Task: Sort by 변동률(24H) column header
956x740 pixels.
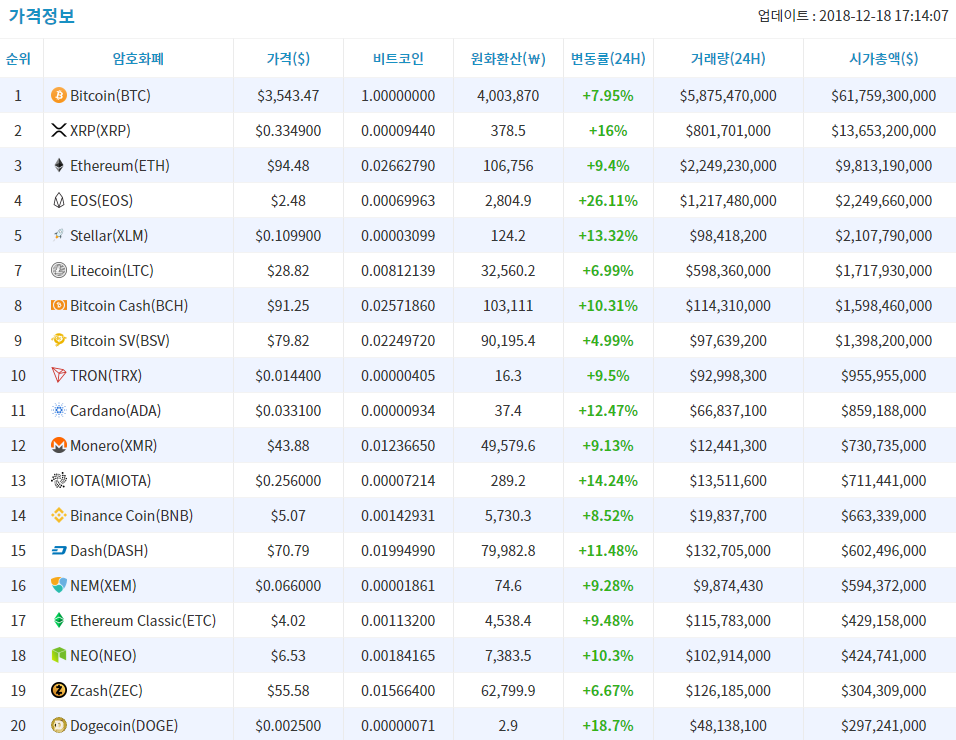Action: [608, 59]
